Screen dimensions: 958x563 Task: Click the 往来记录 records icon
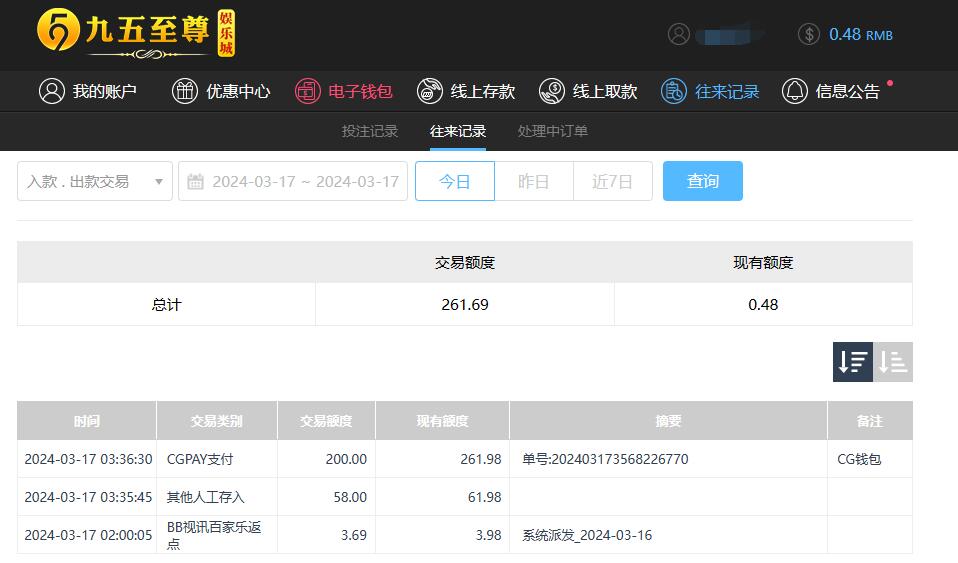coord(673,91)
